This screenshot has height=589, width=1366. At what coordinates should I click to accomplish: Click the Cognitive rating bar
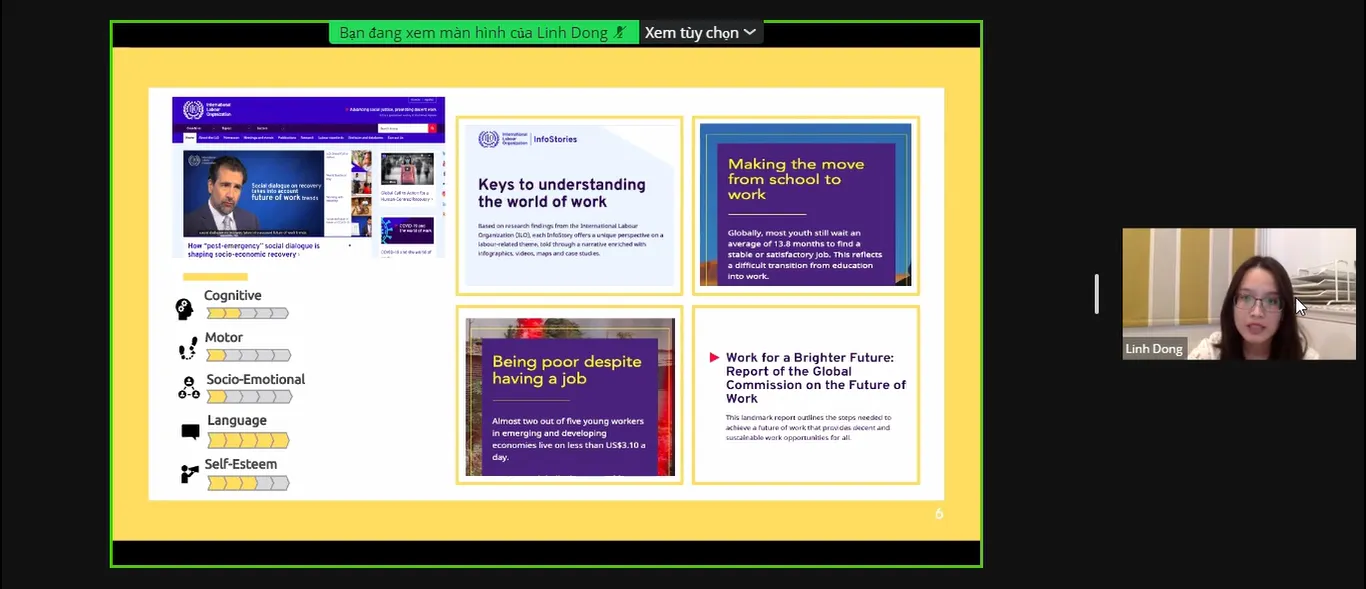click(247, 313)
